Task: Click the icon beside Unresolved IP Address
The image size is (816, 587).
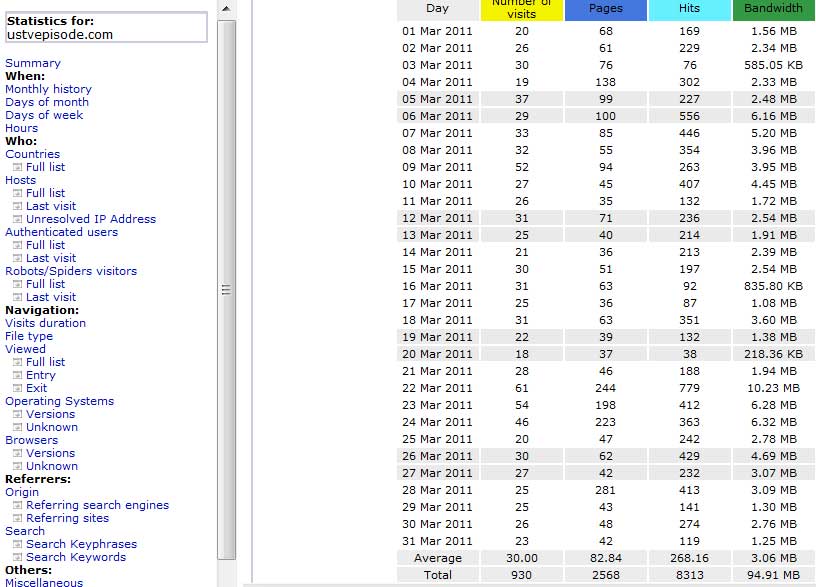Action: click(18, 219)
